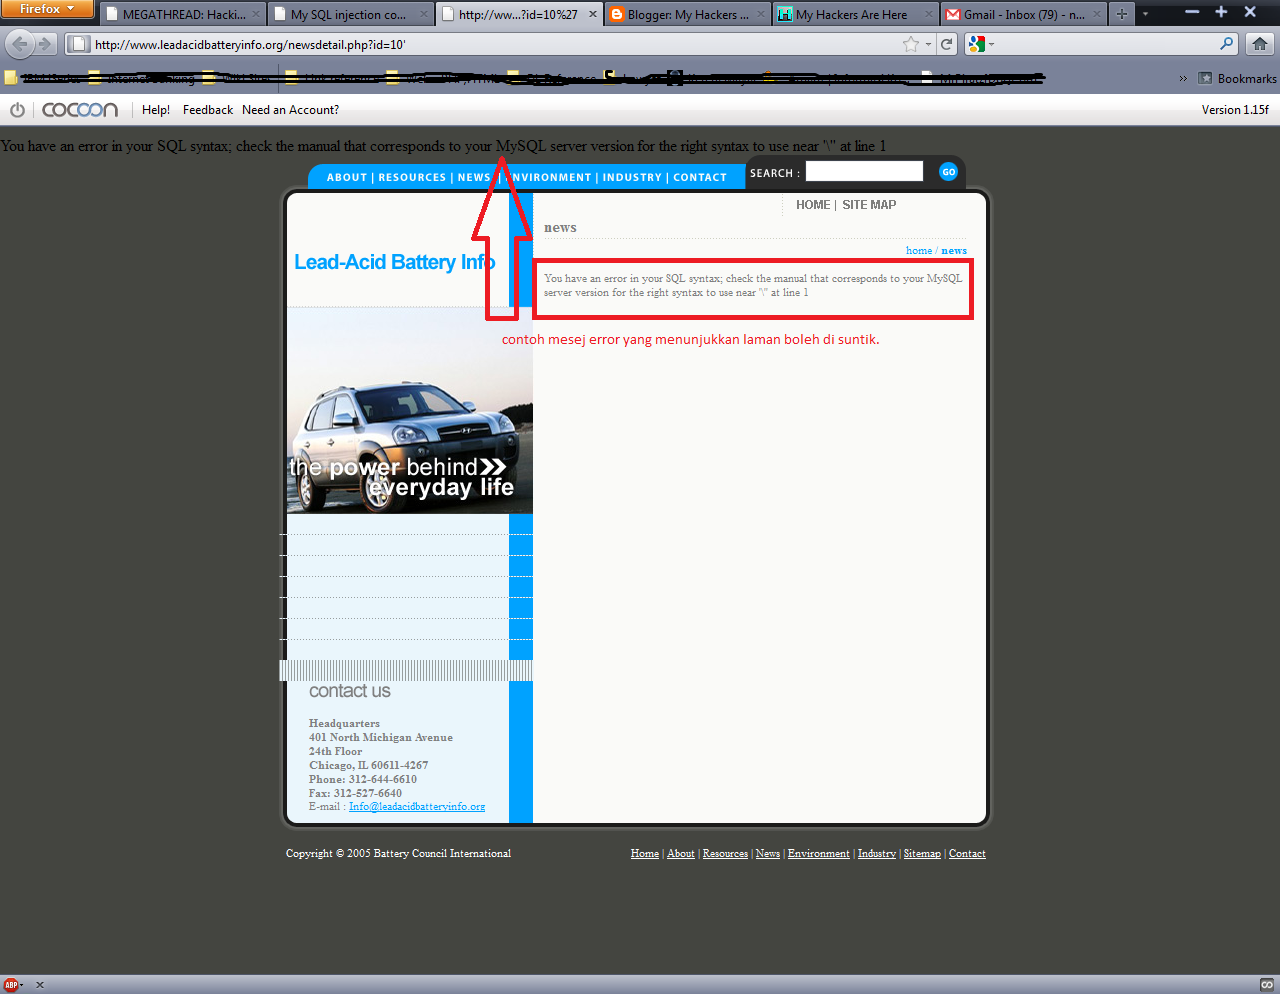Click footer Contact link

[967, 854]
